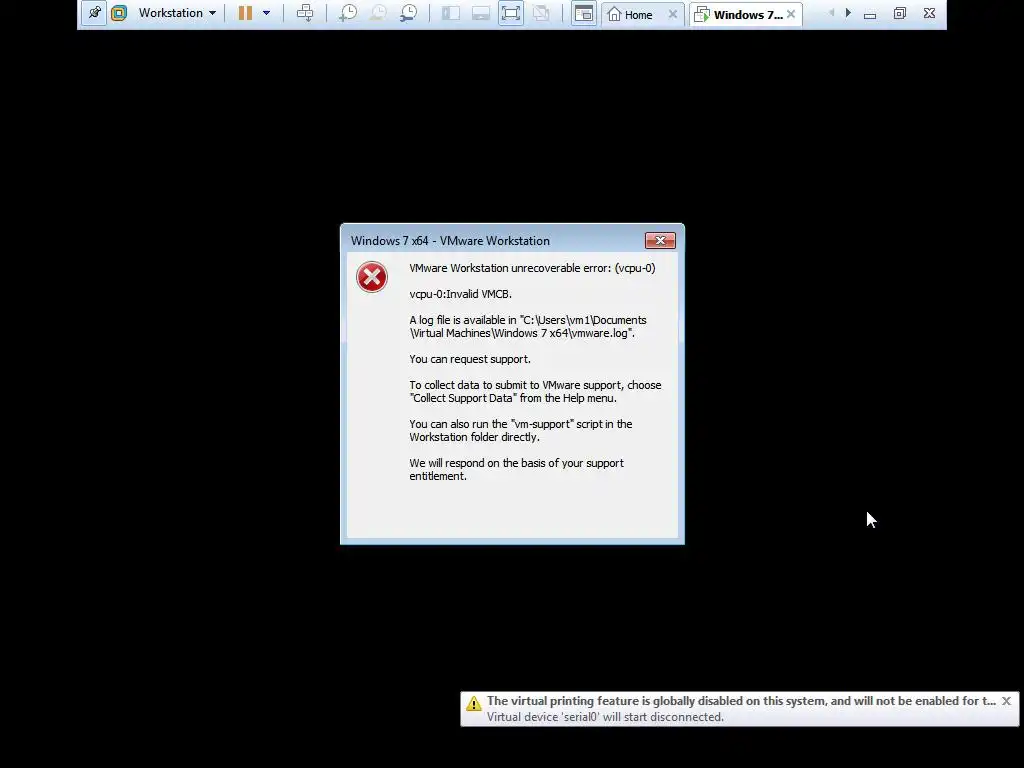Click the 'vm-support' script instruction text
This screenshot has width=1024, height=768.
(x=520, y=430)
